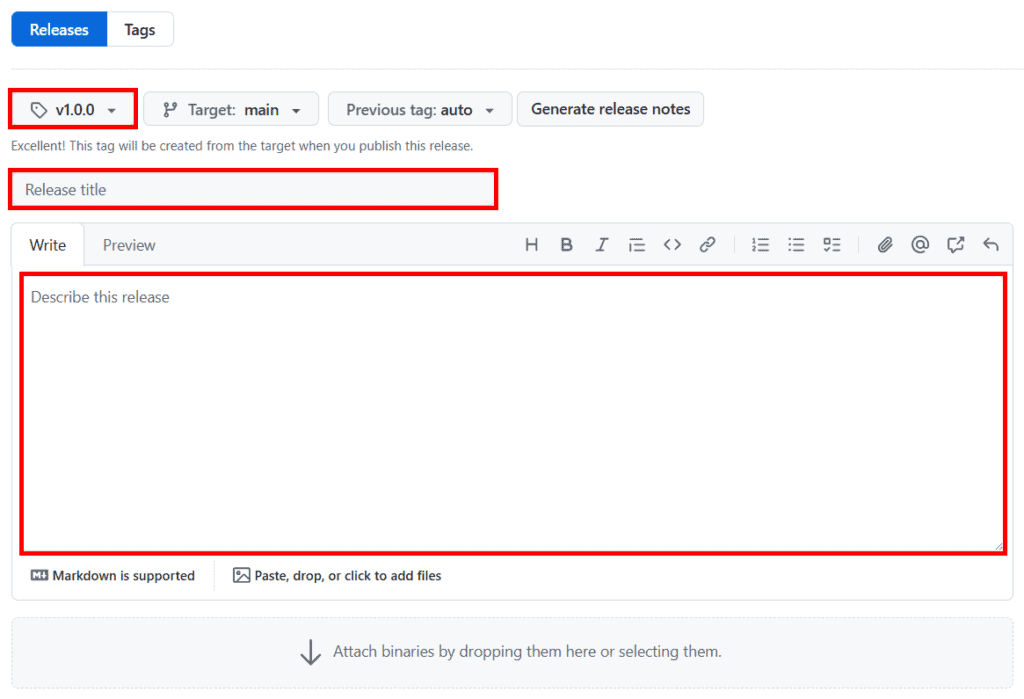Open the v1.0.0 tag dropdown
Image resolution: width=1024 pixels, height=699 pixels.
(73, 109)
